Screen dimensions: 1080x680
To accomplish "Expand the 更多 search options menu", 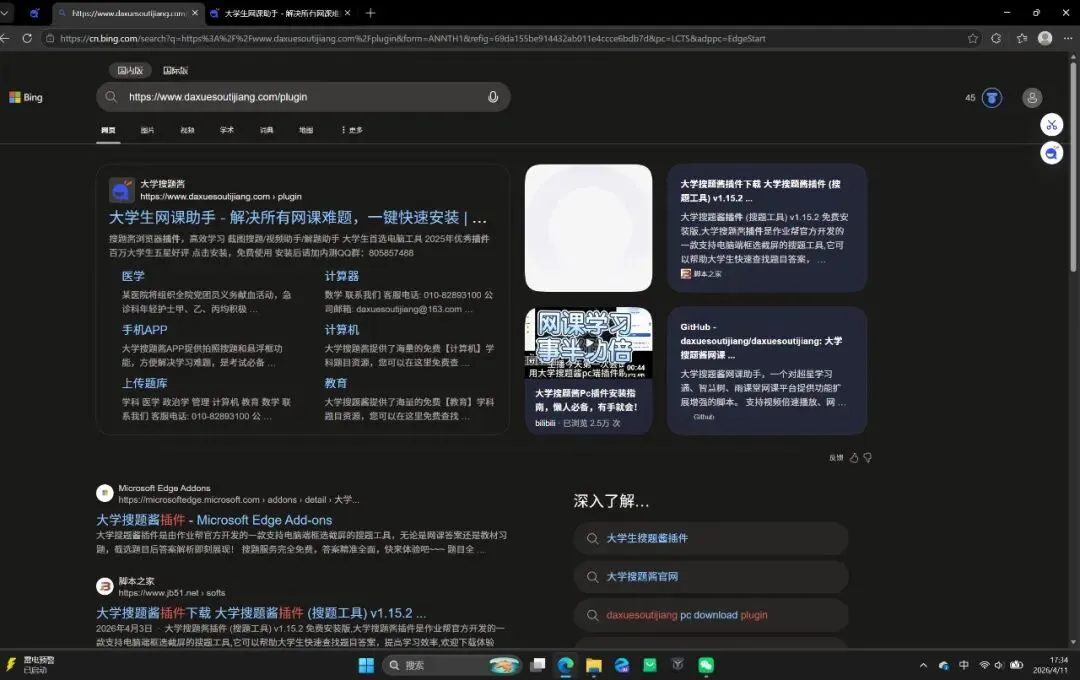I will tap(352, 130).
